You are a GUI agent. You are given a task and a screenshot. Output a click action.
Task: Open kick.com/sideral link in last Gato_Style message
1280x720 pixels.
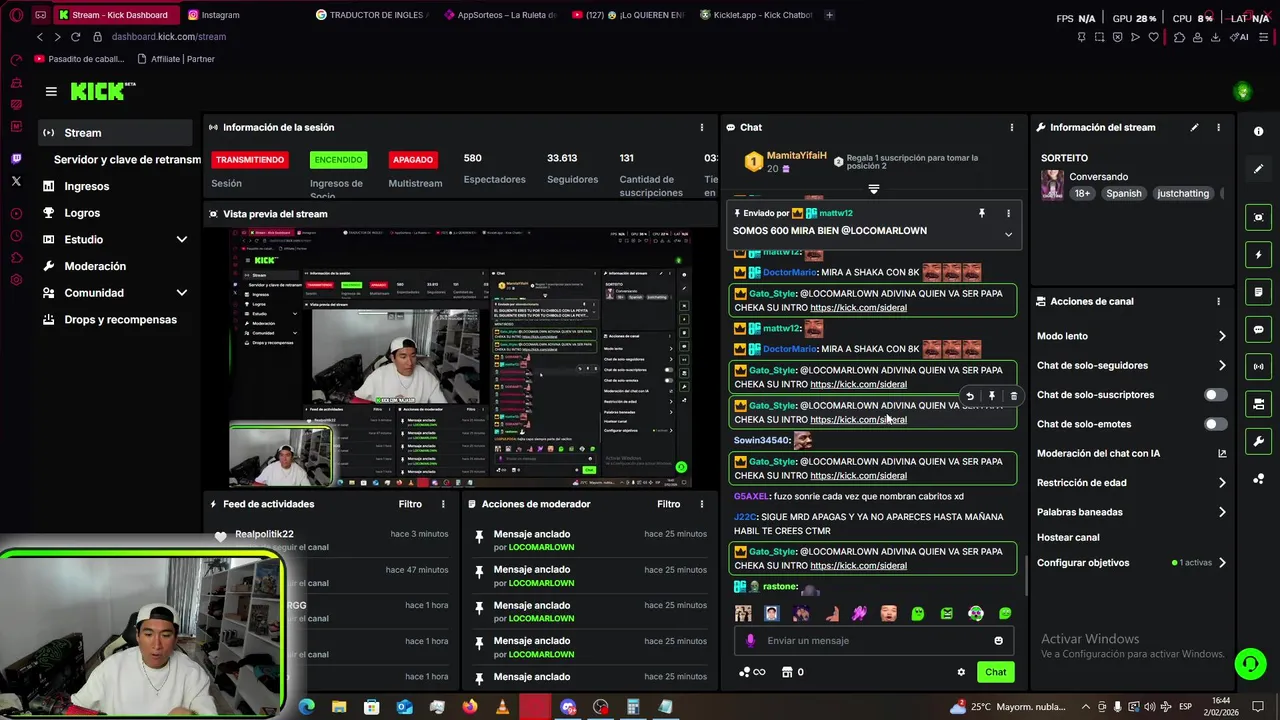[x=858, y=565]
